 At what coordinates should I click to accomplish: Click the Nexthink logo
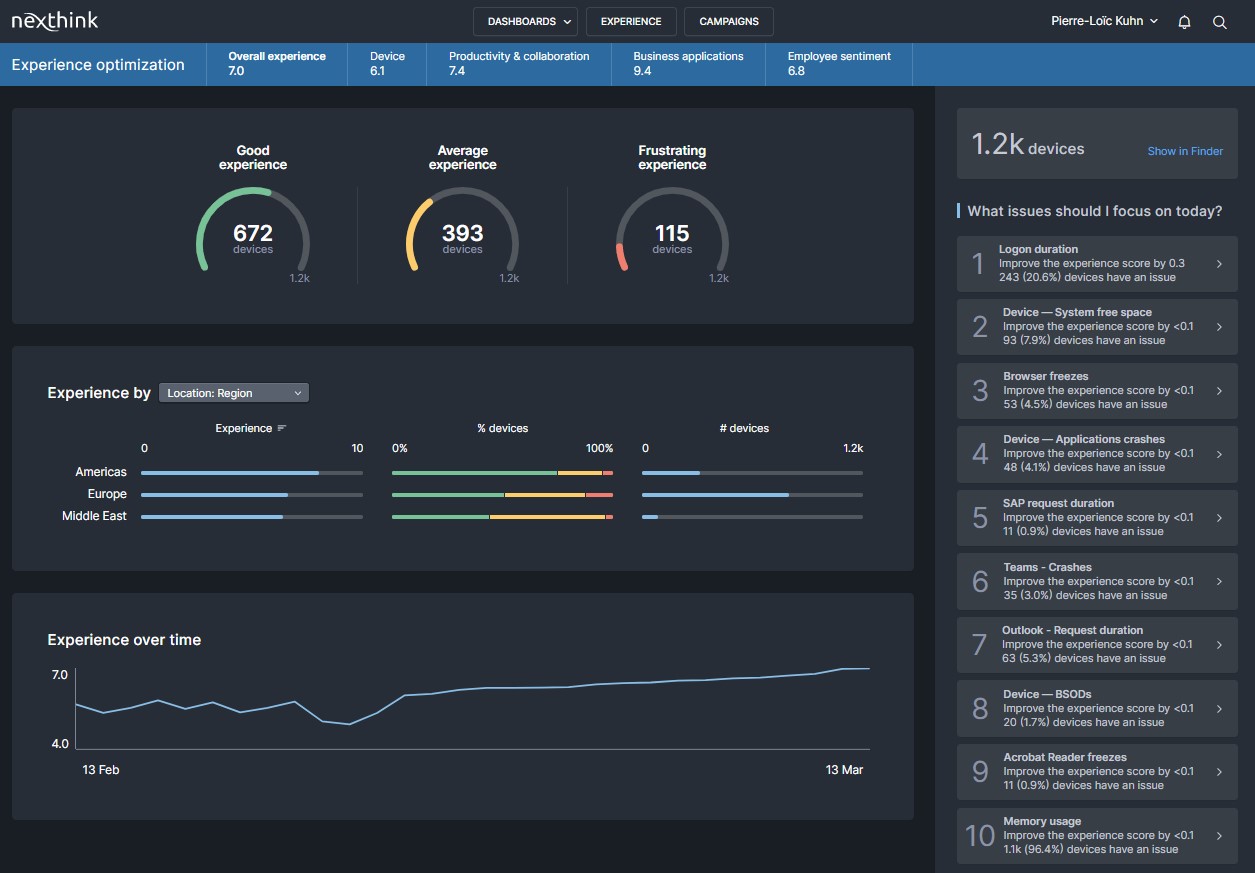tap(56, 19)
